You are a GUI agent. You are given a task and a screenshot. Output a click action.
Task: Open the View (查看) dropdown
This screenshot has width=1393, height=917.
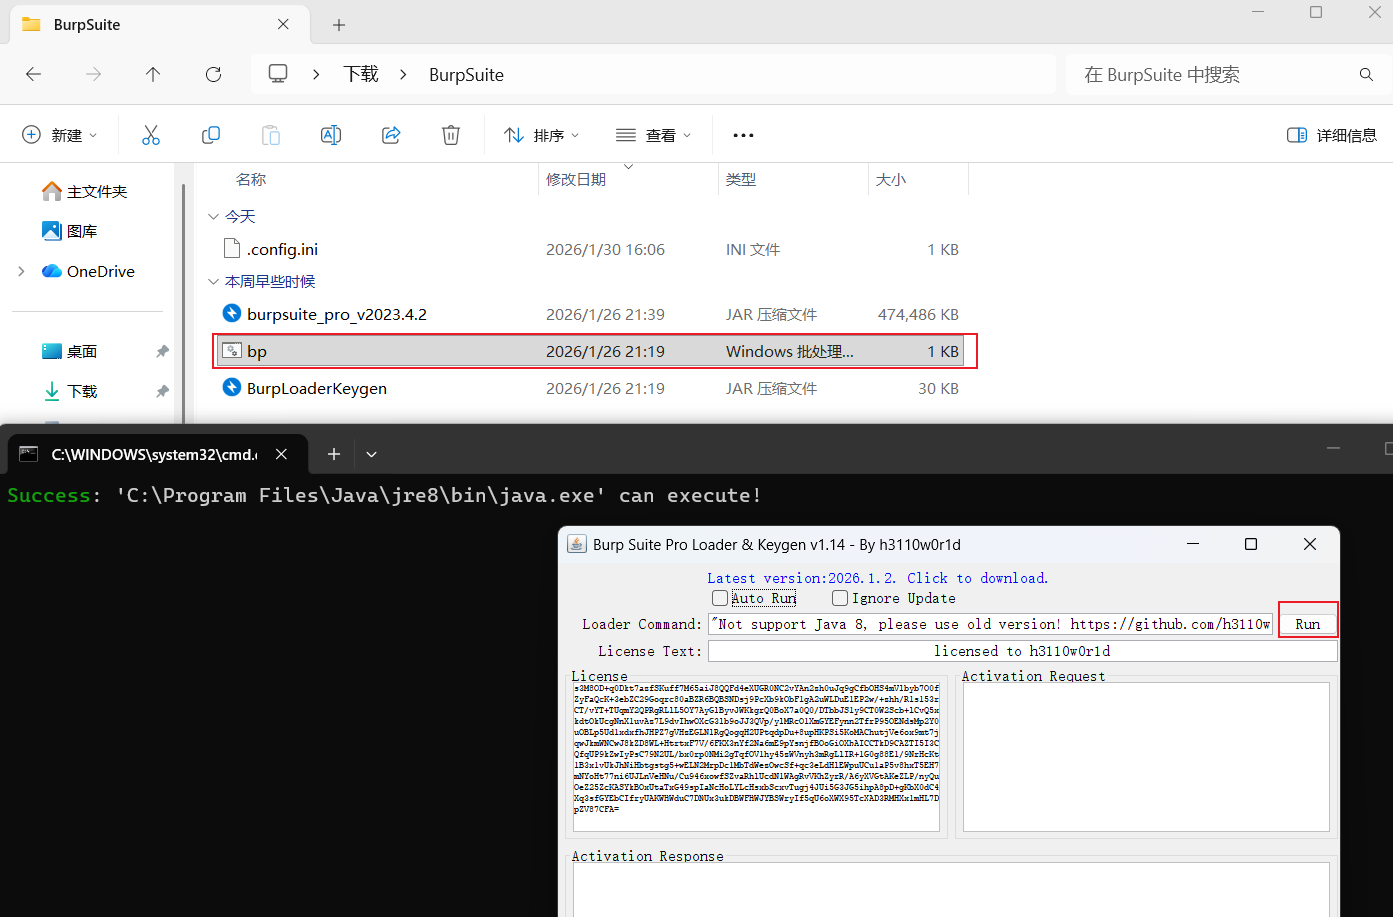(x=654, y=135)
